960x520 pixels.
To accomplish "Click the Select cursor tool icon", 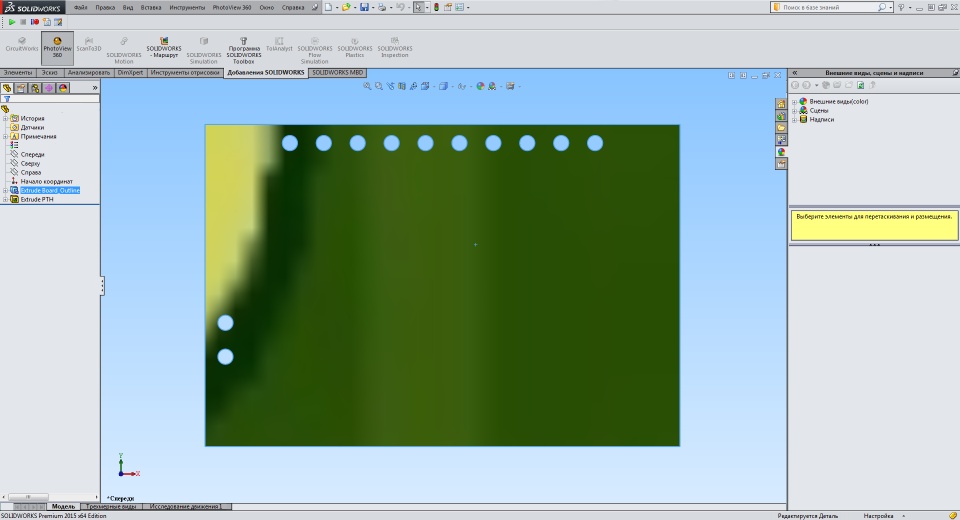I will (x=418, y=7).
